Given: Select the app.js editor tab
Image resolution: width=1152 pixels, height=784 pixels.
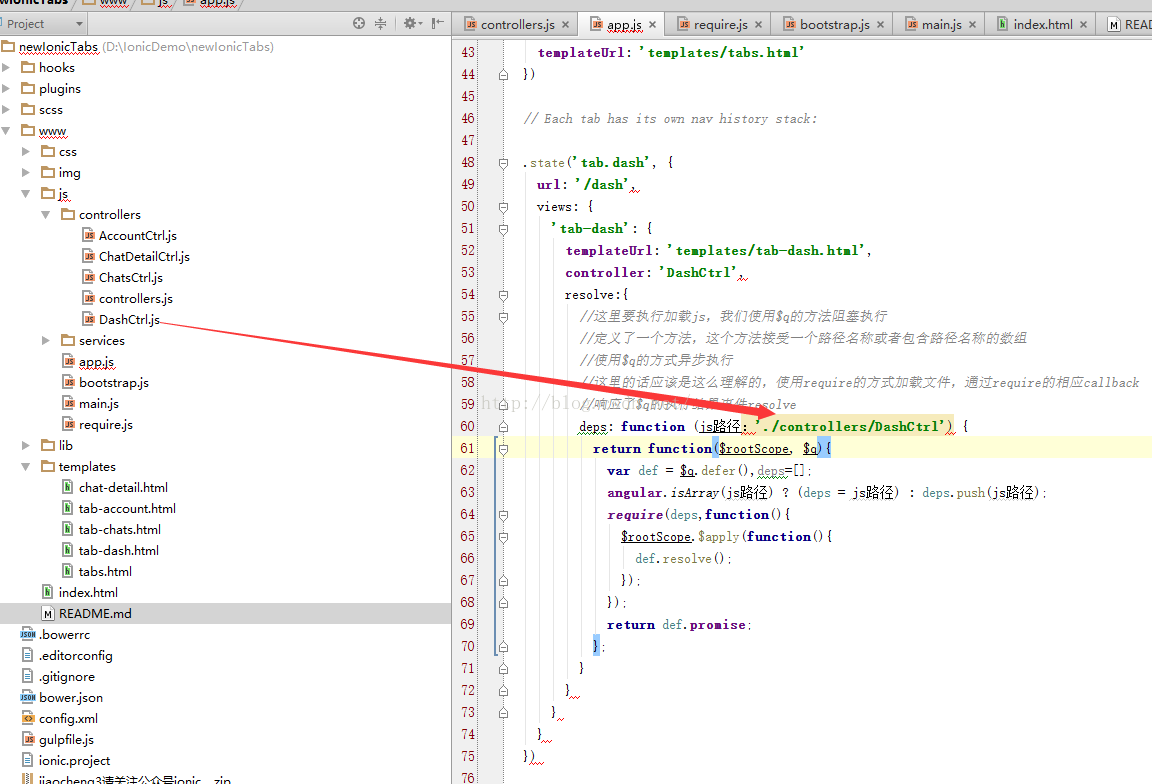Looking at the screenshot, I should [x=624, y=24].
